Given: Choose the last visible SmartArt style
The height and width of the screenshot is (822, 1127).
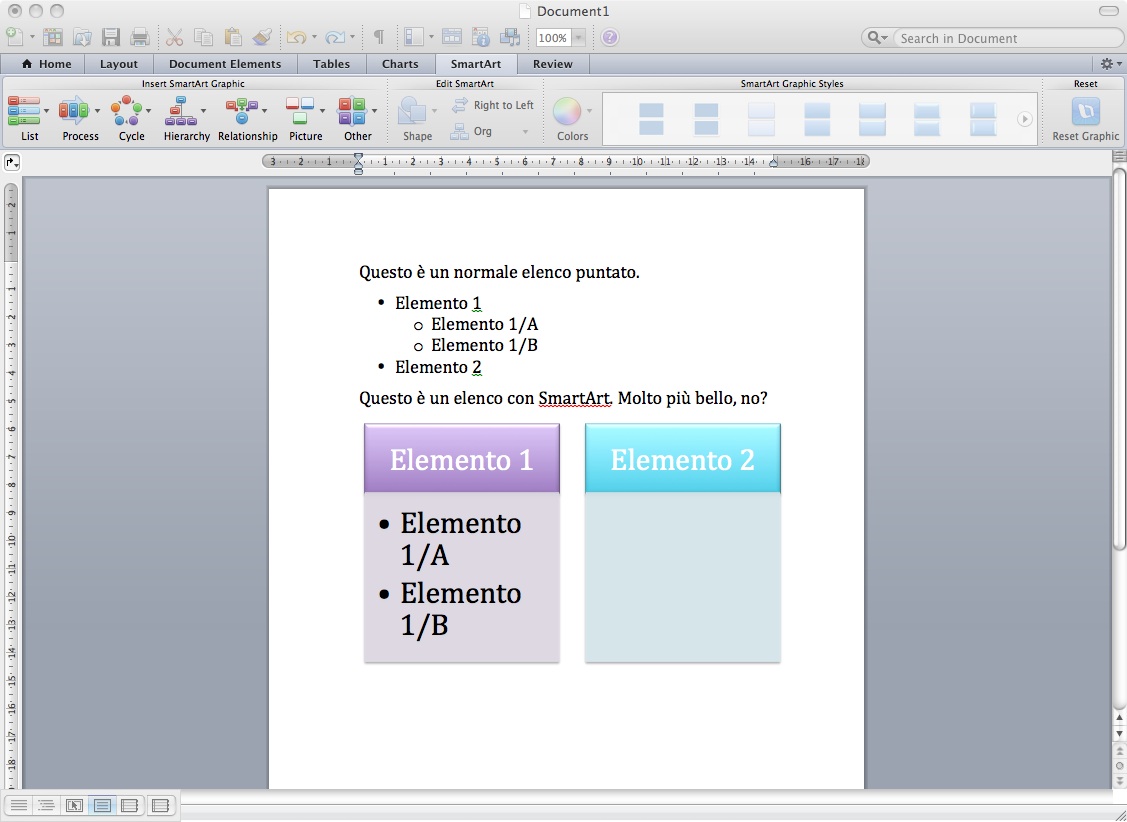Looking at the screenshot, I should [983, 119].
